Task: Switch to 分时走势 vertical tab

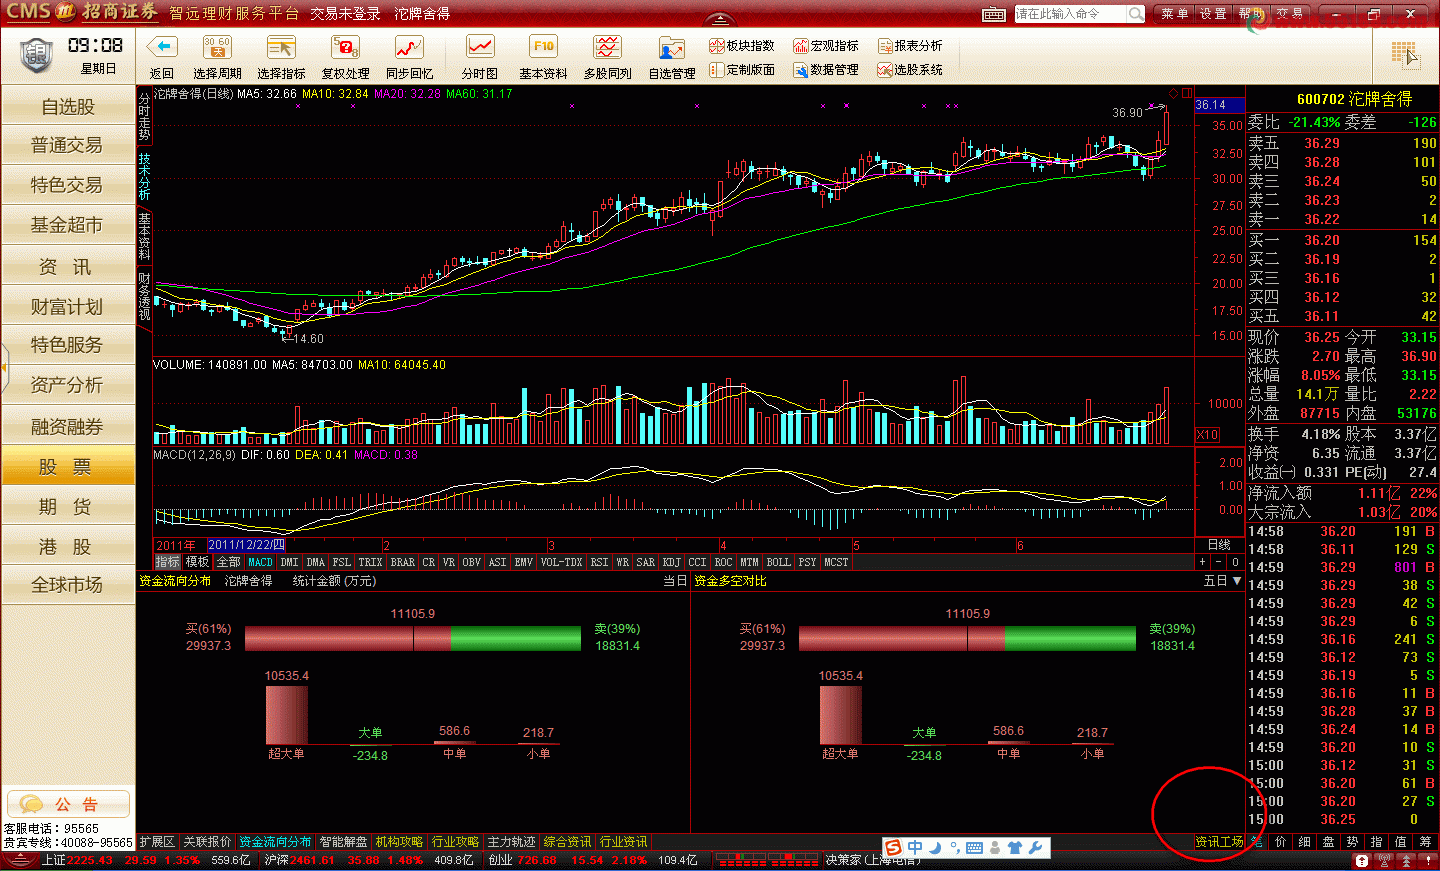Action: click(x=144, y=116)
